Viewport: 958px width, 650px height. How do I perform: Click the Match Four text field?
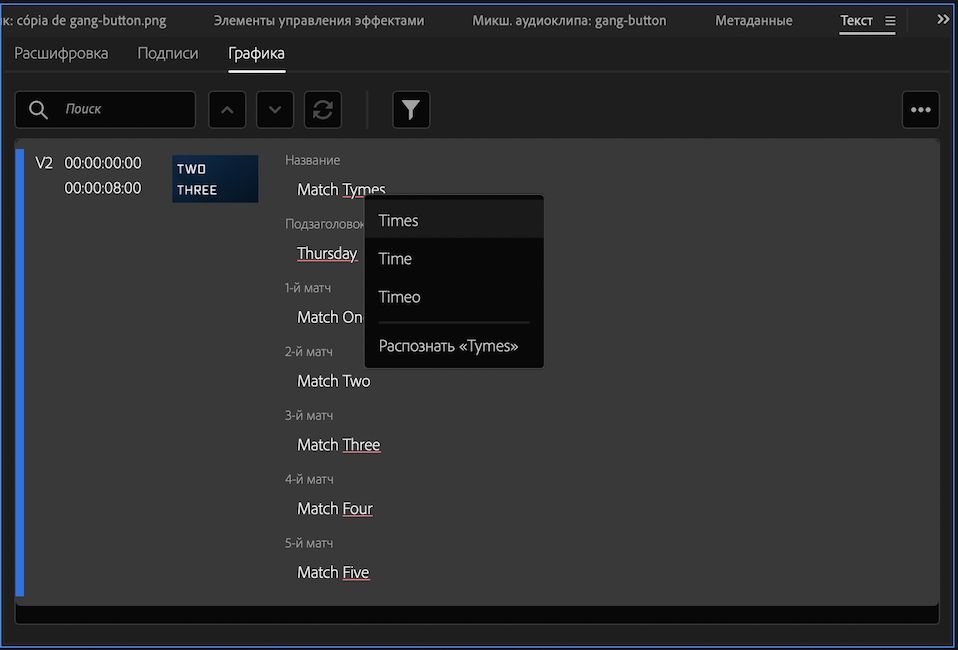[x=335, y=508]
